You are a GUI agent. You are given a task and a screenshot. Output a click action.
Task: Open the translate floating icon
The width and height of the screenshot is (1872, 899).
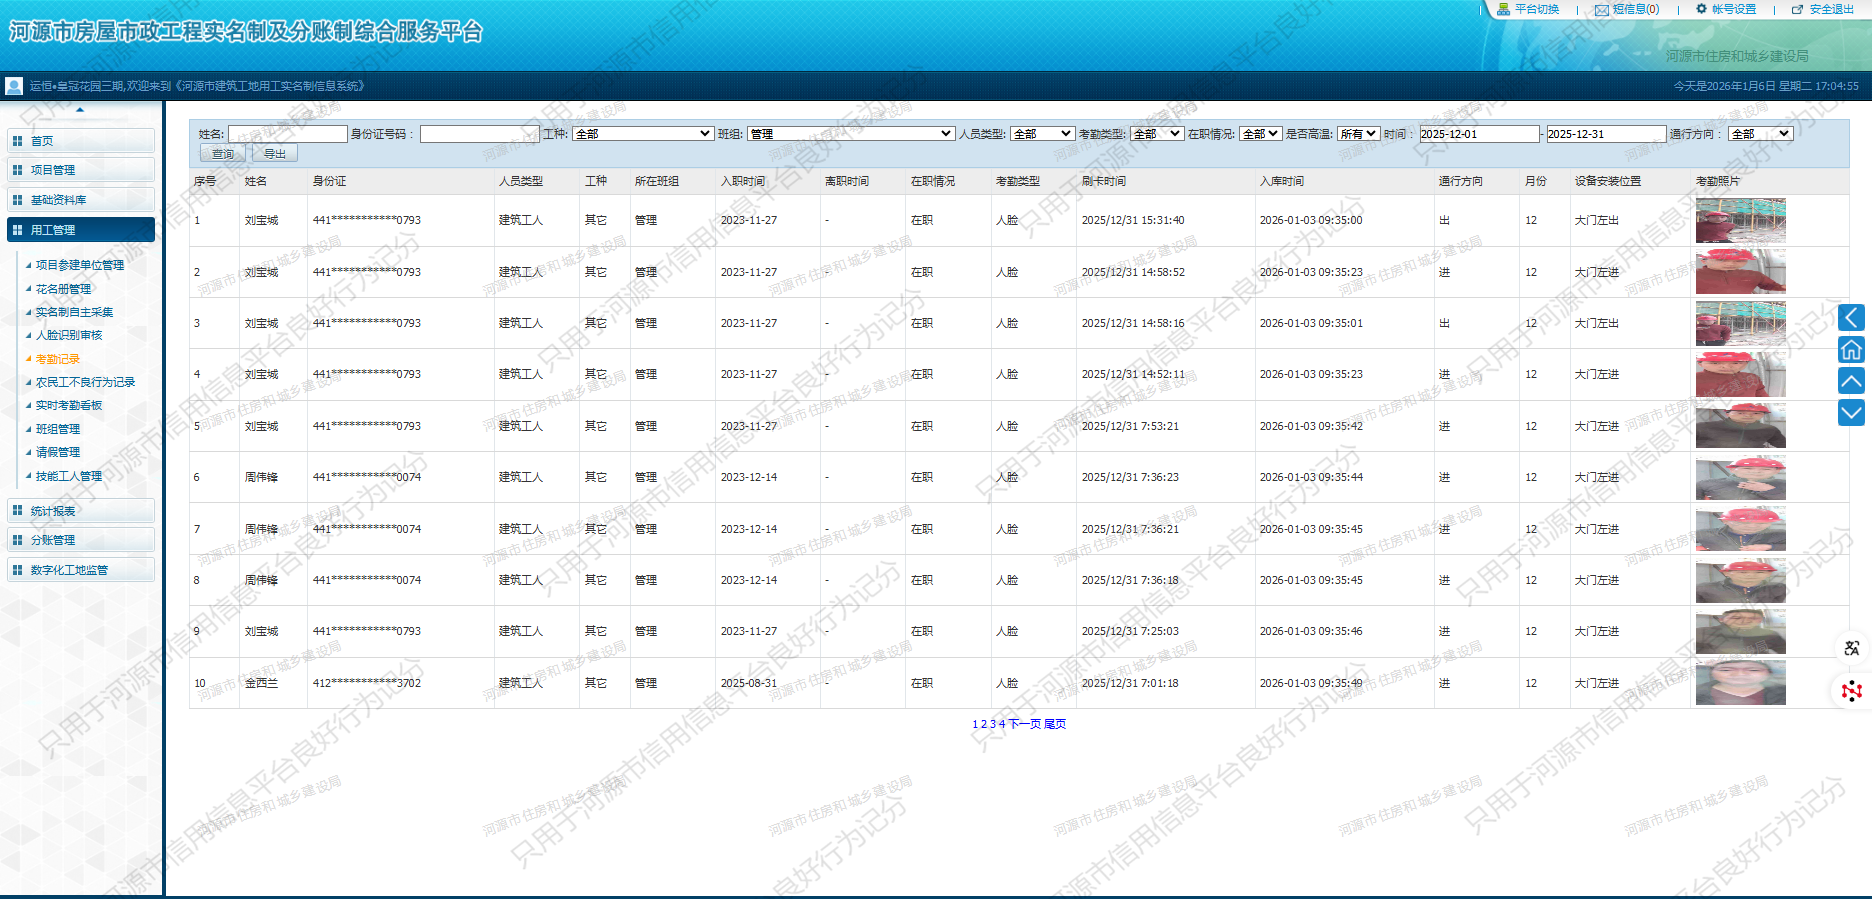[1851, 648]
